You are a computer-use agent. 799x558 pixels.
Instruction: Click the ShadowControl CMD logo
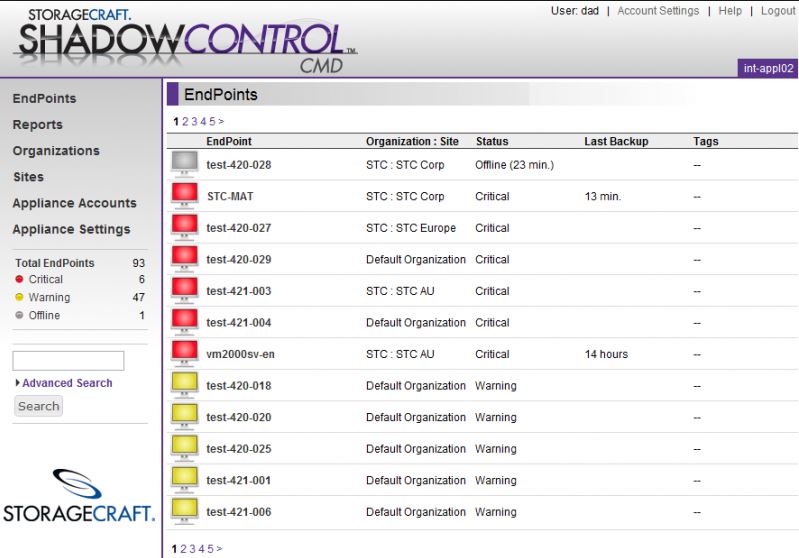[187, 40]
